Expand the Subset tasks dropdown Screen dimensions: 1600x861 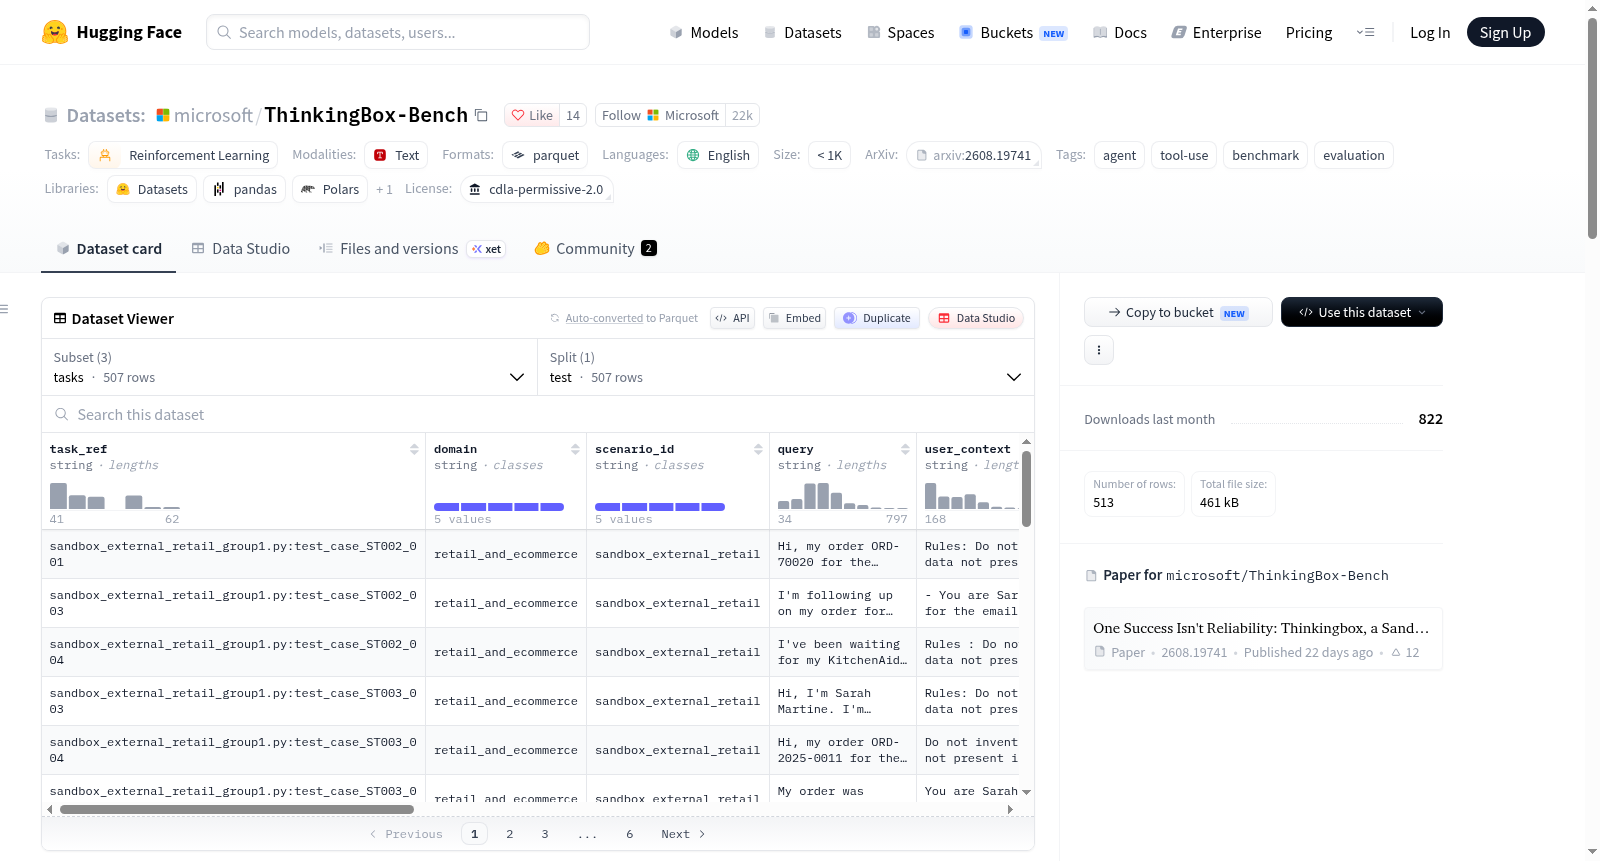pyautogui.click(x=290, y=367)
